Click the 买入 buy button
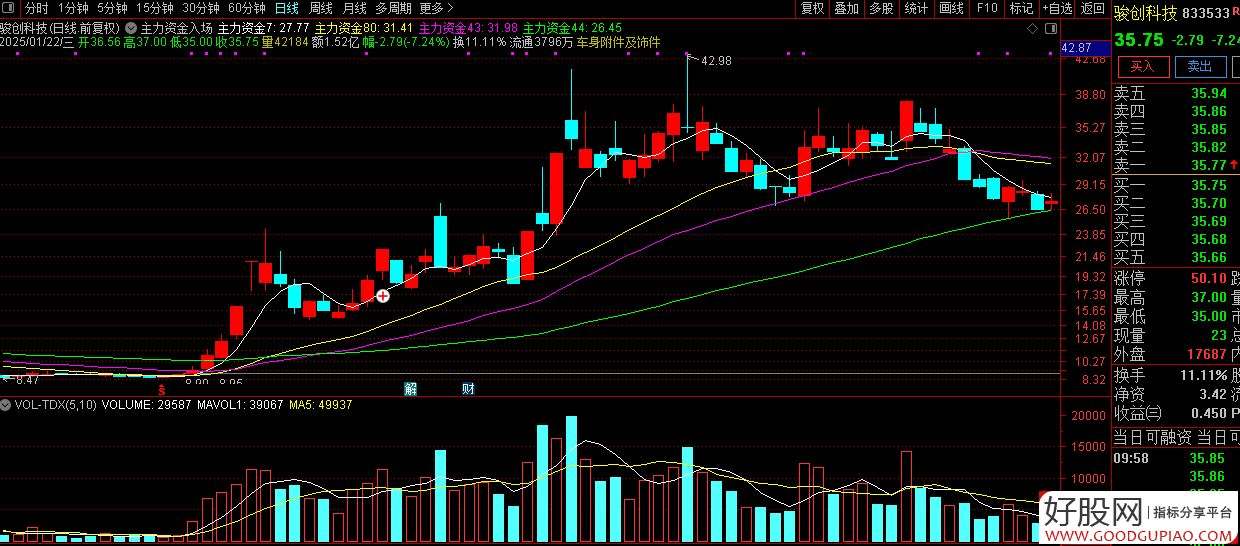Viewport: 1240px width, 546px height. coord(1142,67)
